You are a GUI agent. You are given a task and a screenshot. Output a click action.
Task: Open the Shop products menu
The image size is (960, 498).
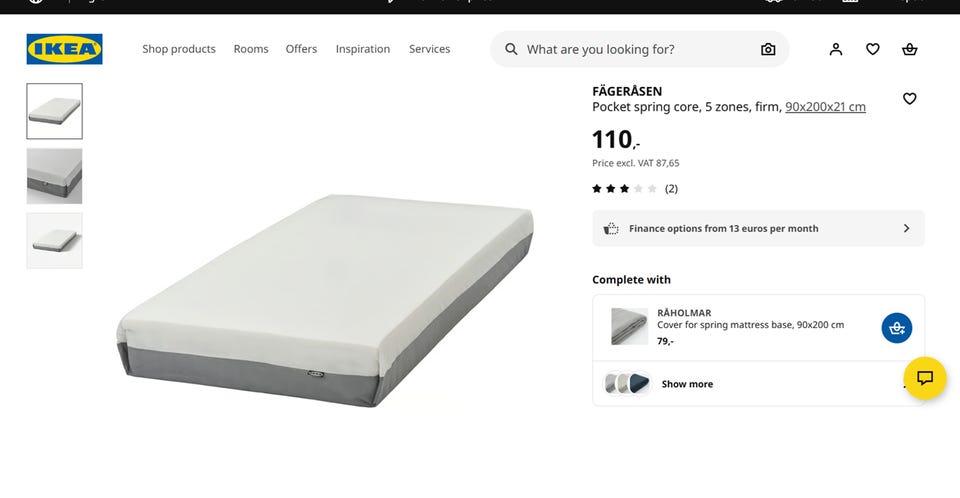pyautogui.click(x=179, y=49)
